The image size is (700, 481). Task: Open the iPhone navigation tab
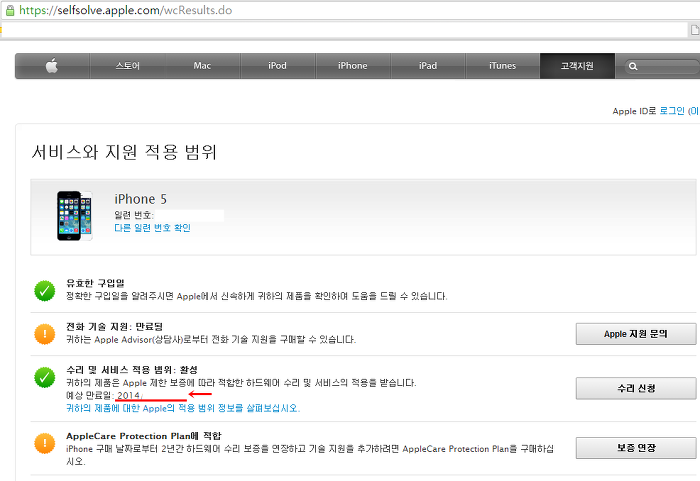pos(353,66)
